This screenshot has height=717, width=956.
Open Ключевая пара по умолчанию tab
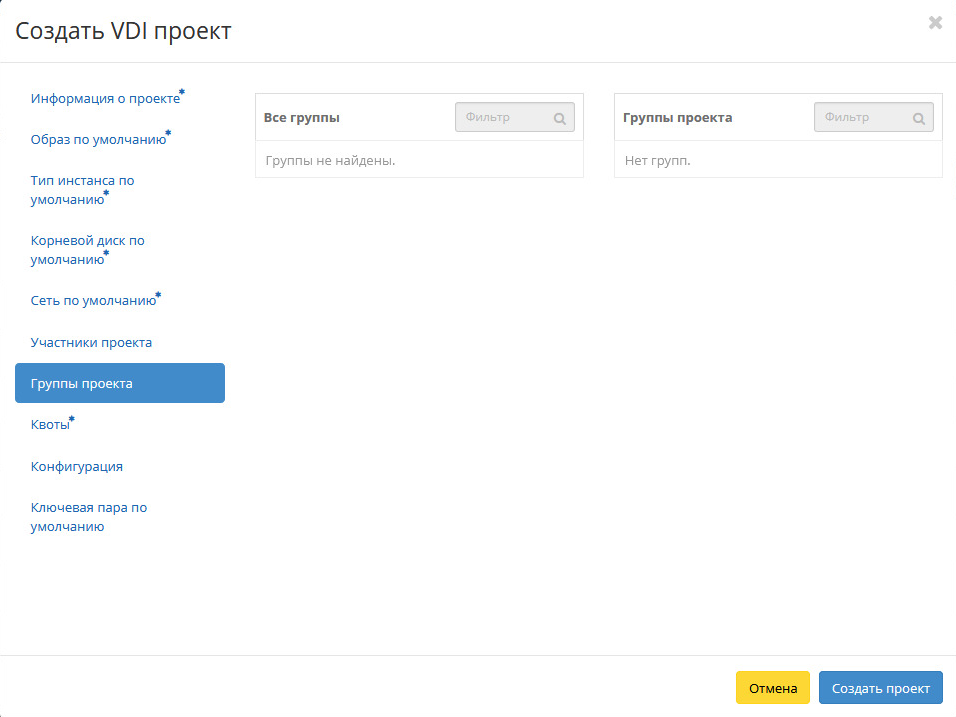click(89, 516)
